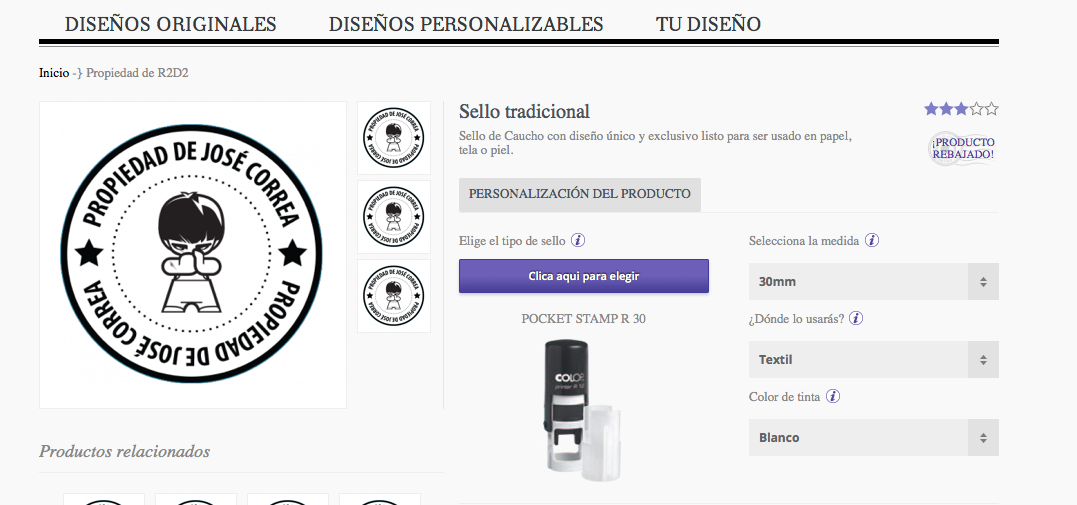This screenshot has width=1077, height=505.
Task: Open the 30mm size dropdown
Action: [874, 282]
